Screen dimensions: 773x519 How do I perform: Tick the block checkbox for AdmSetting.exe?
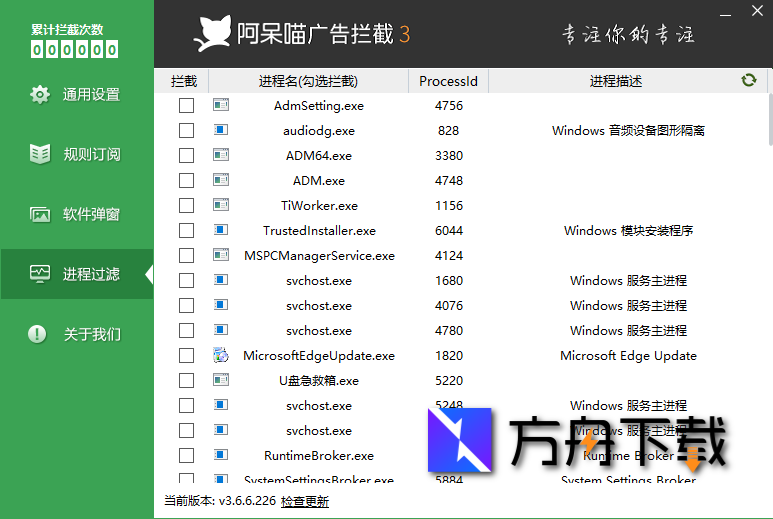pyautogui.click(x=186, y=105)
